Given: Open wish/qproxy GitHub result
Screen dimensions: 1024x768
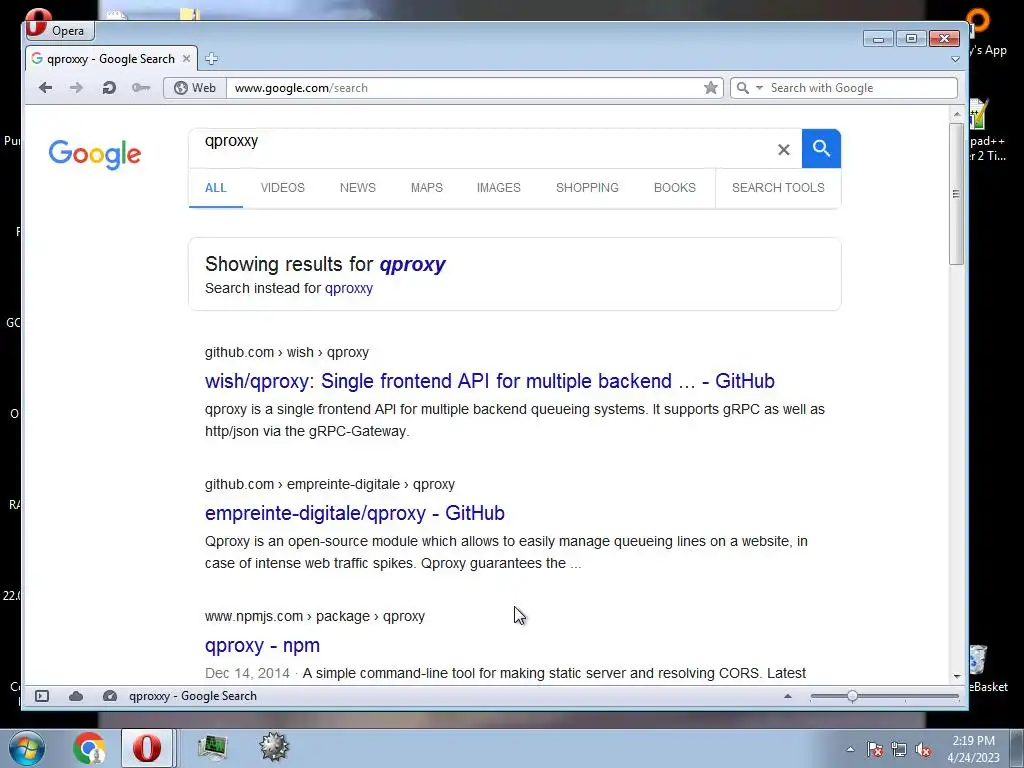Looking at the screenshot, I should (490, 381).
